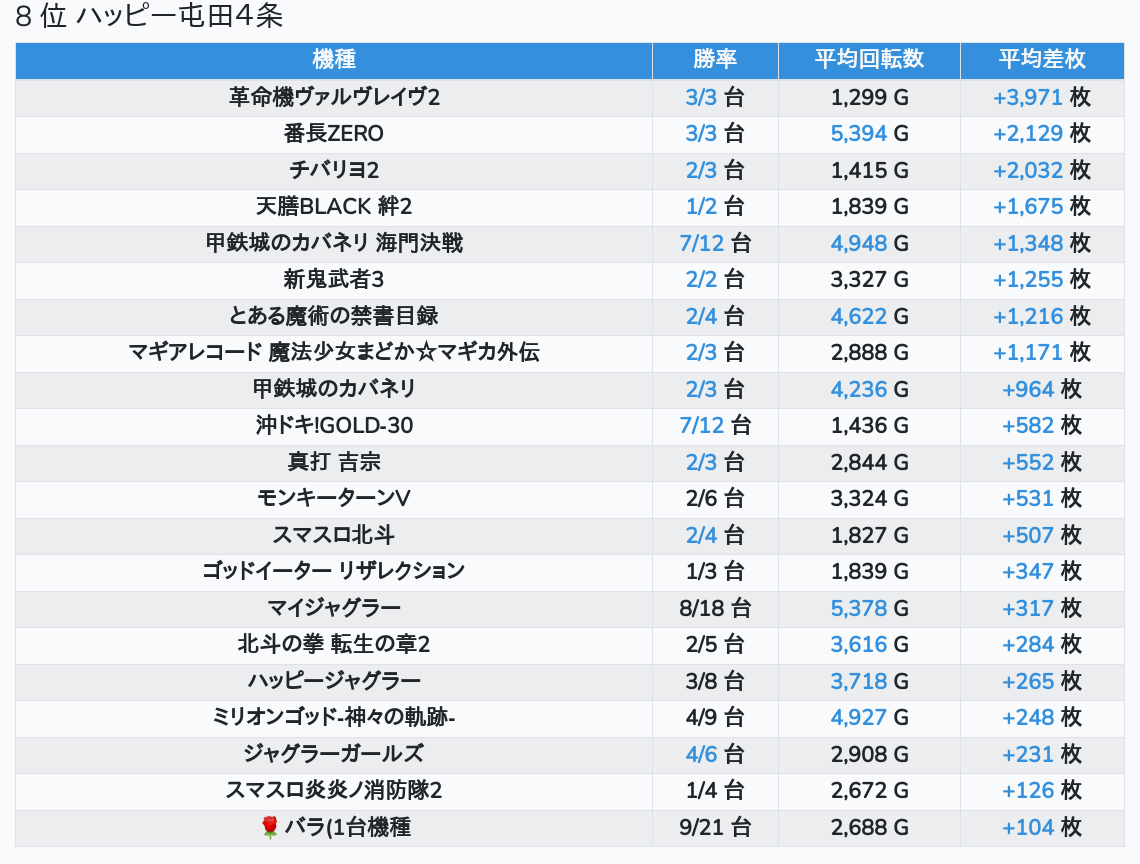This screenshot has width=1140, height=864.
Task: Click win rate 1/2 台 for 天膳BLACK 絆2
Action: [715, 207]
